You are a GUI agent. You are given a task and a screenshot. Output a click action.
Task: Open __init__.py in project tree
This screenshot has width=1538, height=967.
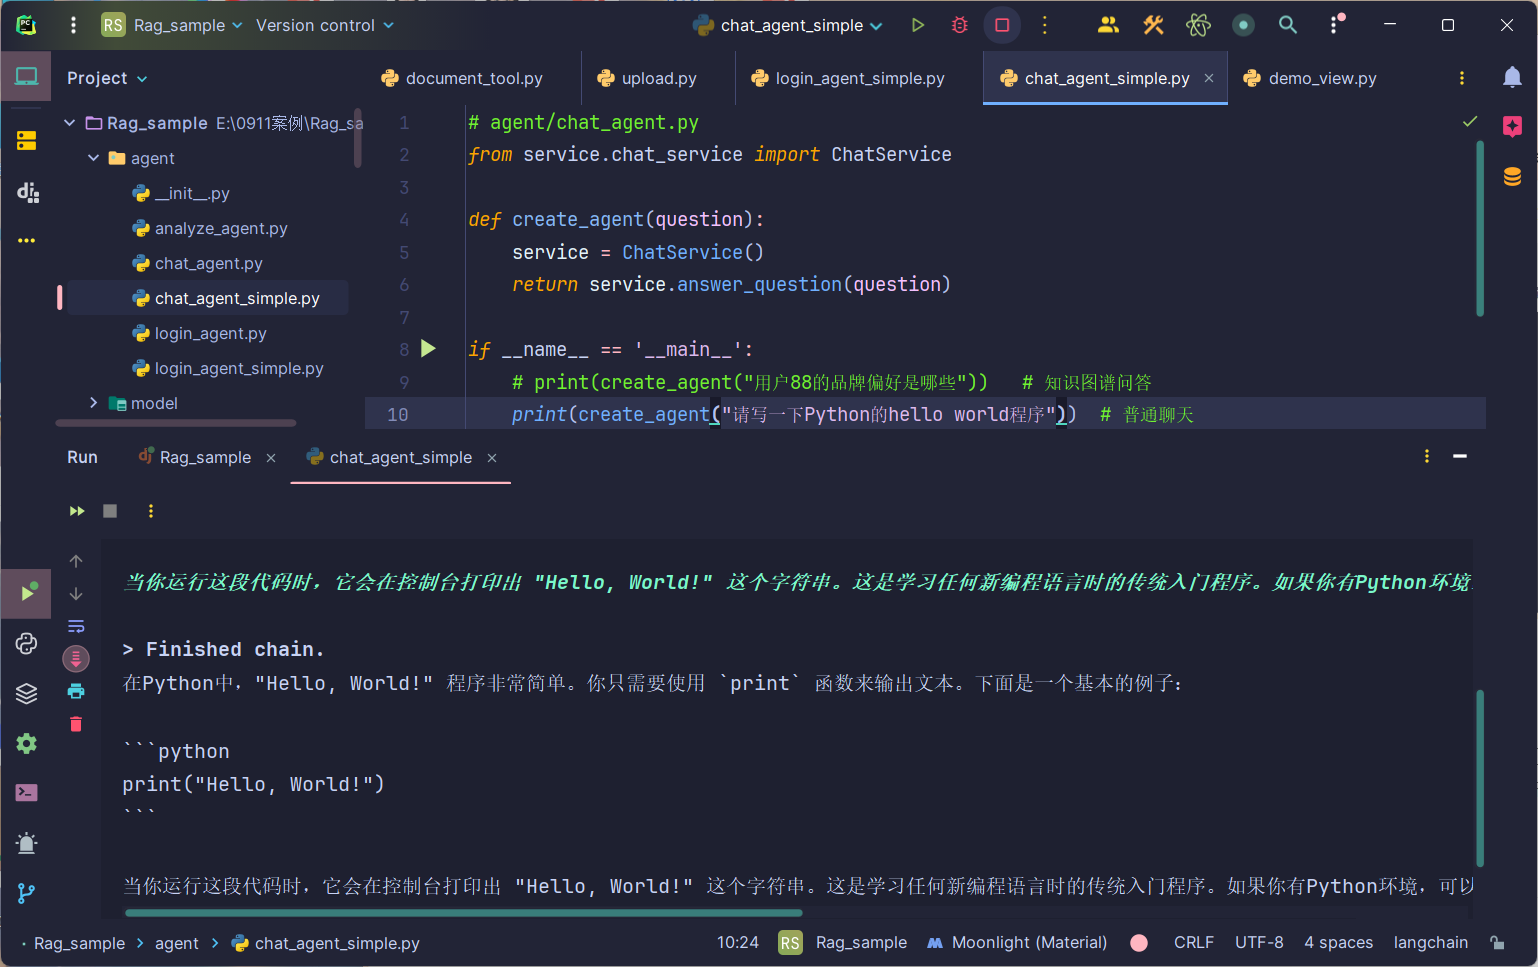tap(192, 193)
